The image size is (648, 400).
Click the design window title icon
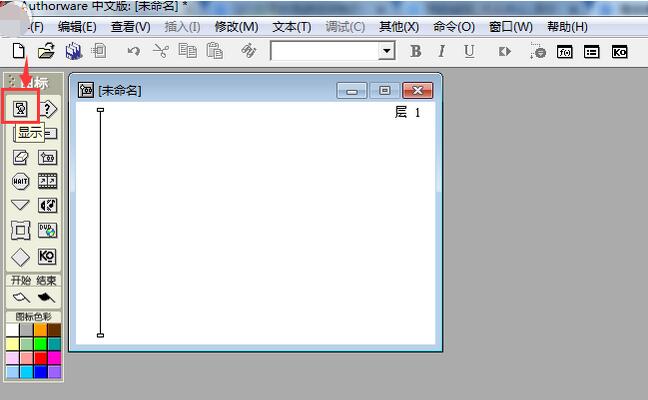[86, 90]
